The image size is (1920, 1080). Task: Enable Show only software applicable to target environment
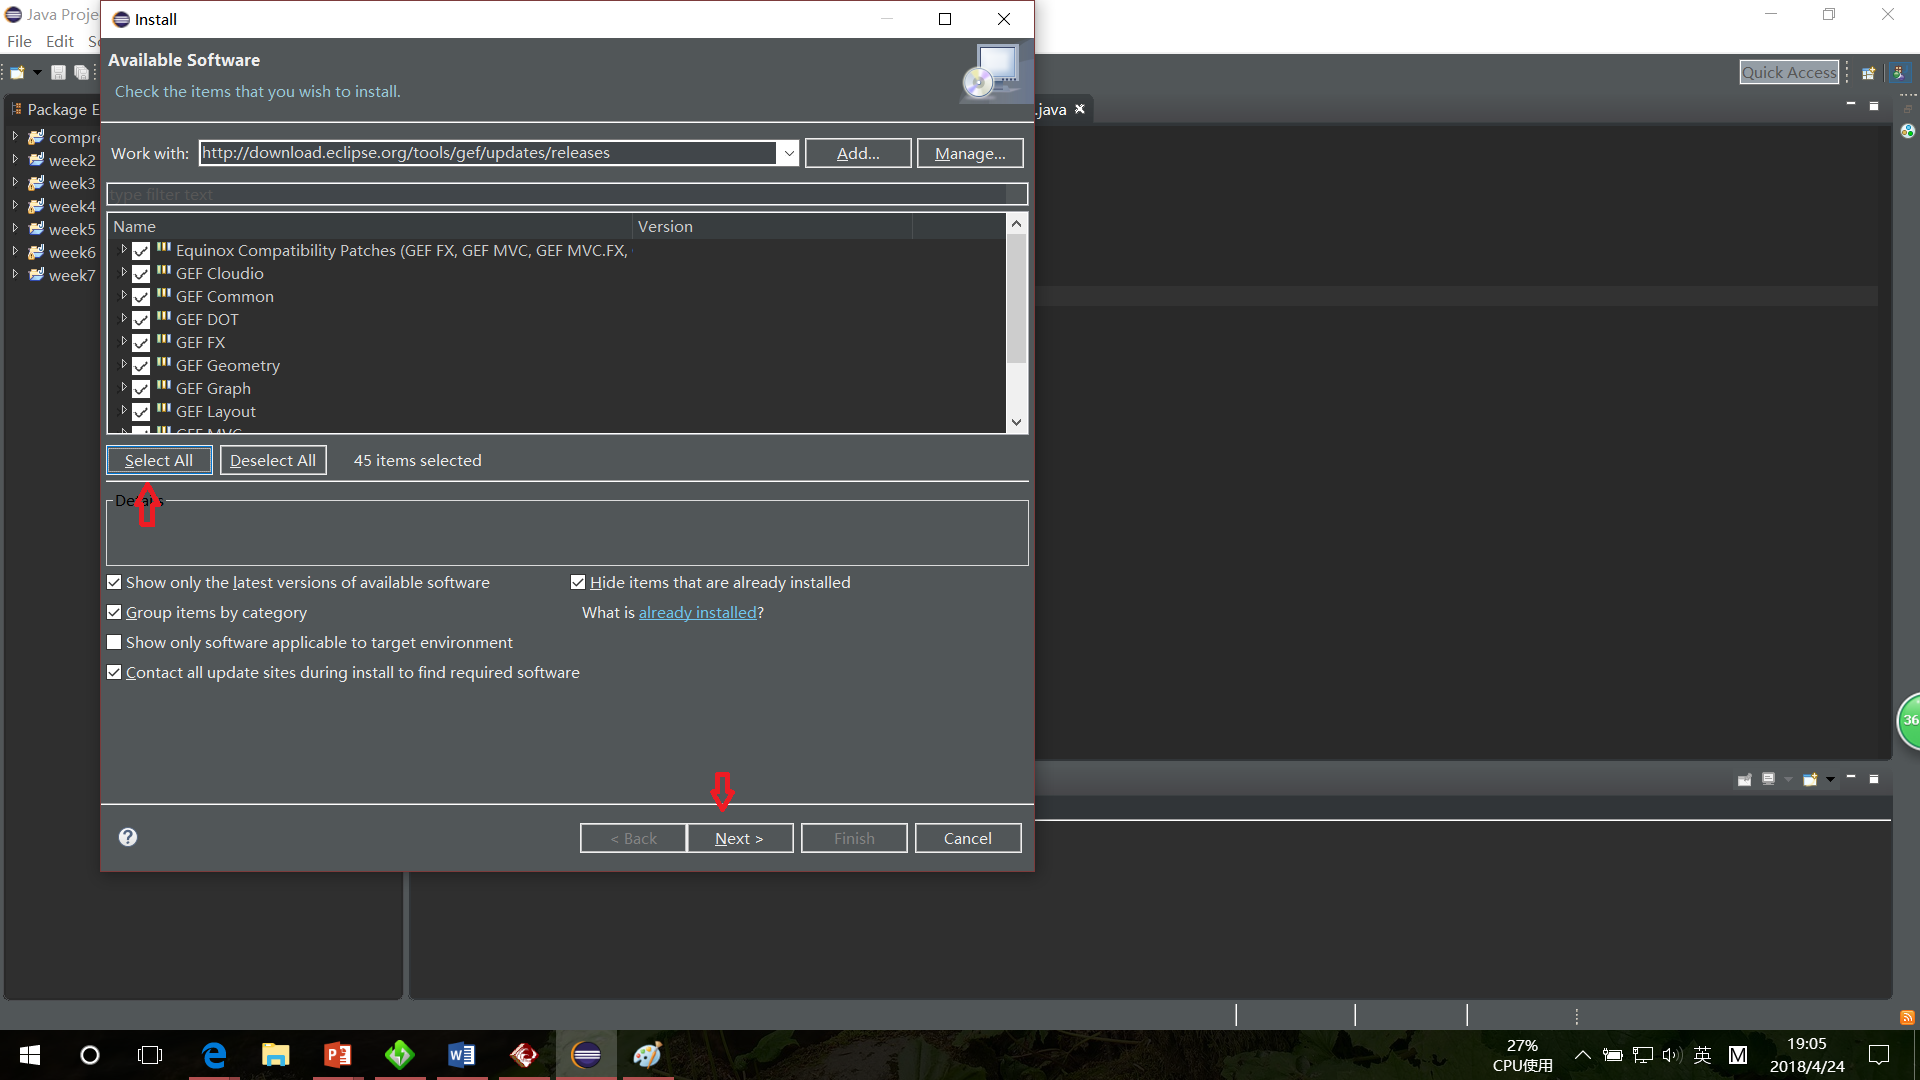(113, 642)
